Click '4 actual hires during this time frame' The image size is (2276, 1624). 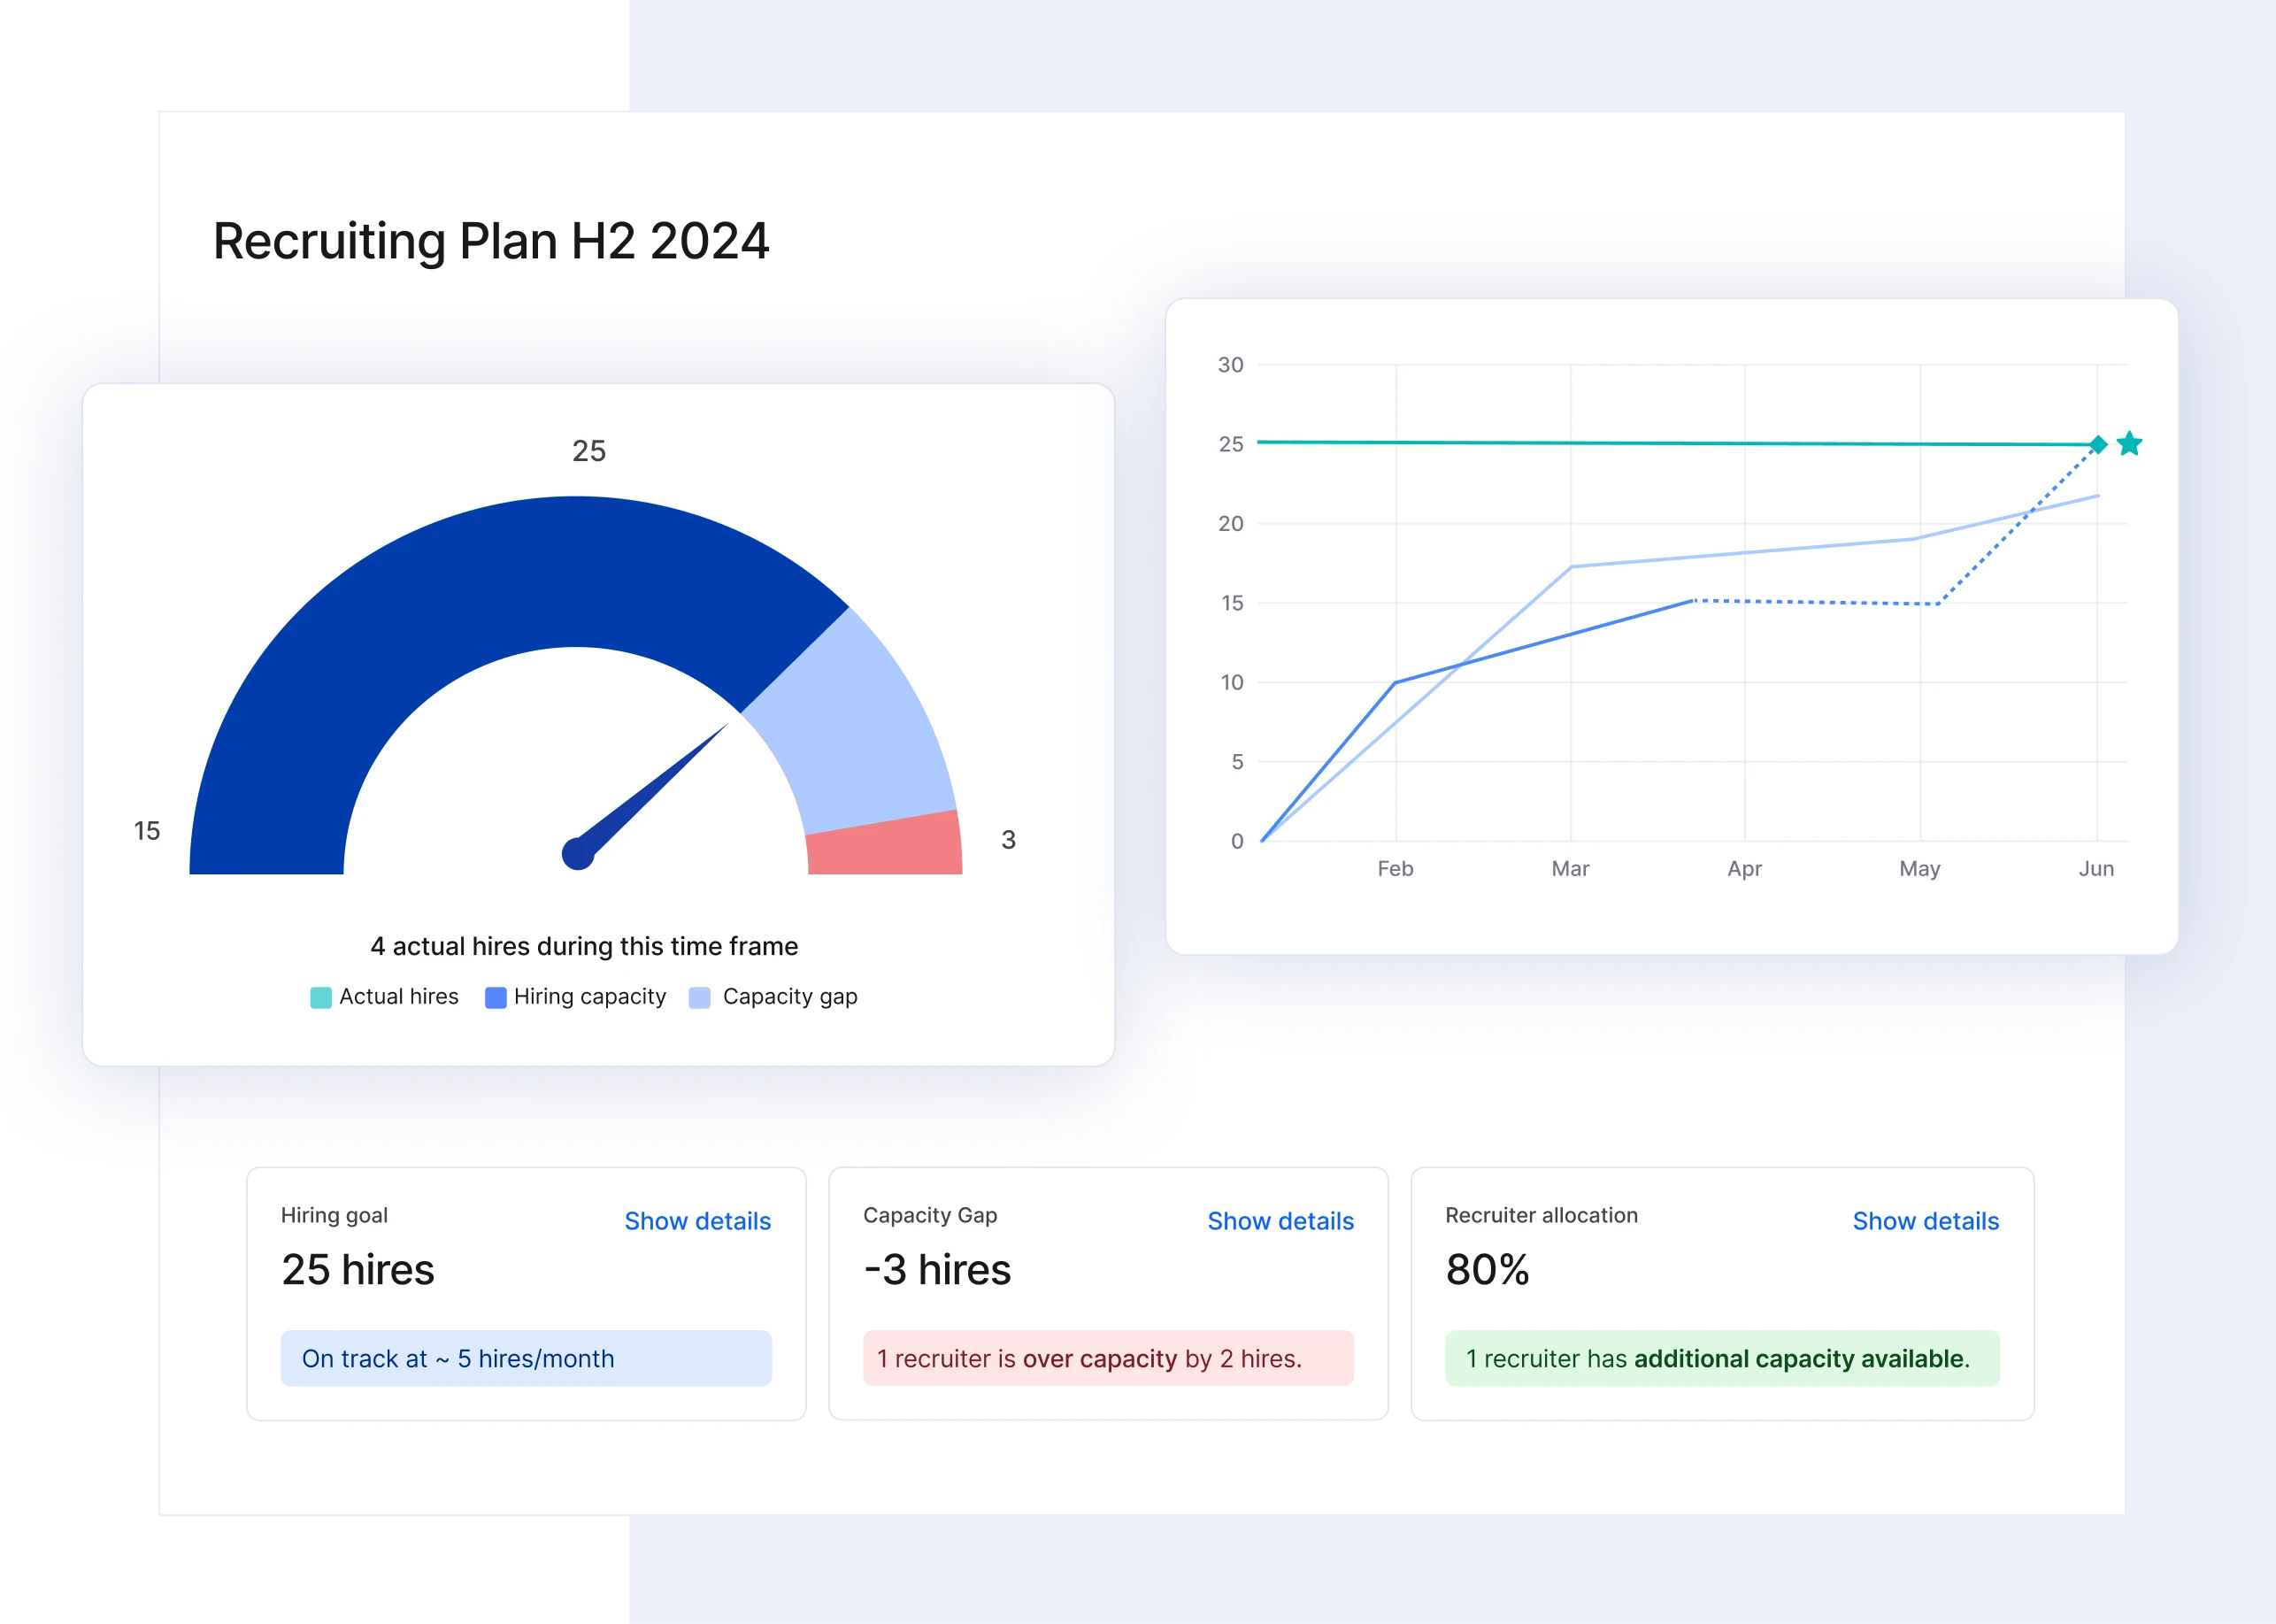584,946
